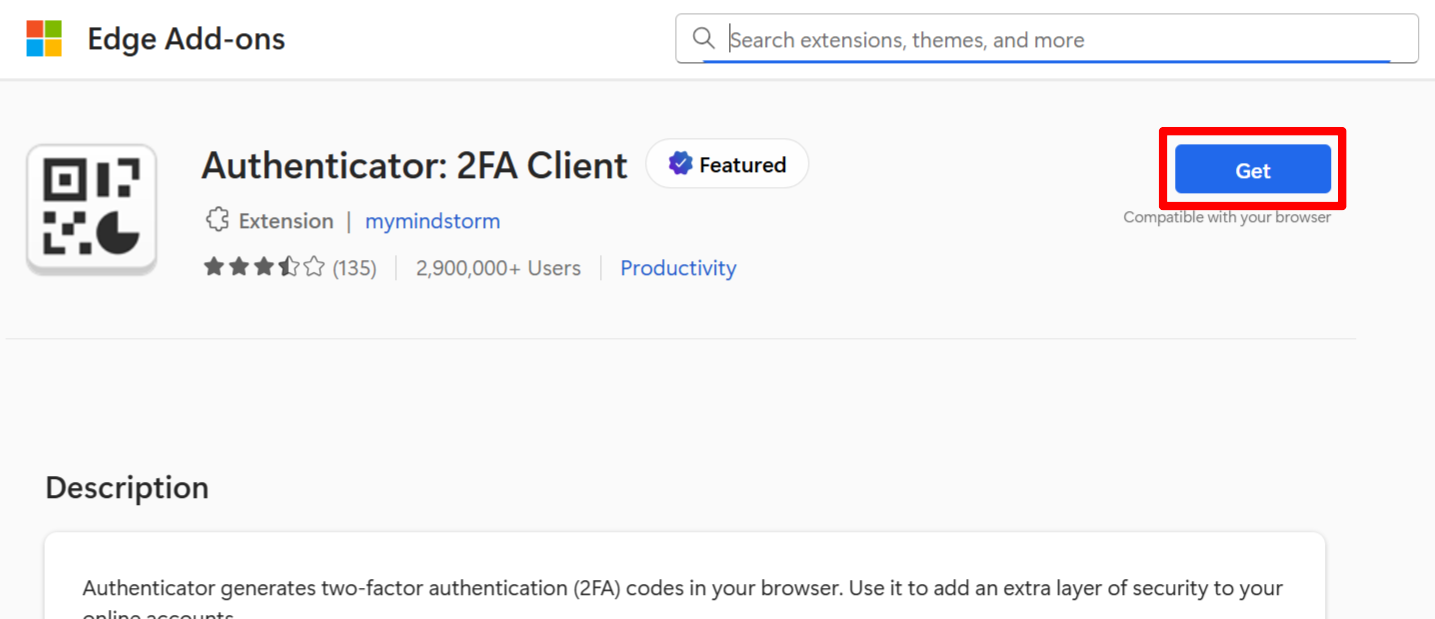
Task: Open the Edge Add-ons home title
Action: click(x=186, y=40)
